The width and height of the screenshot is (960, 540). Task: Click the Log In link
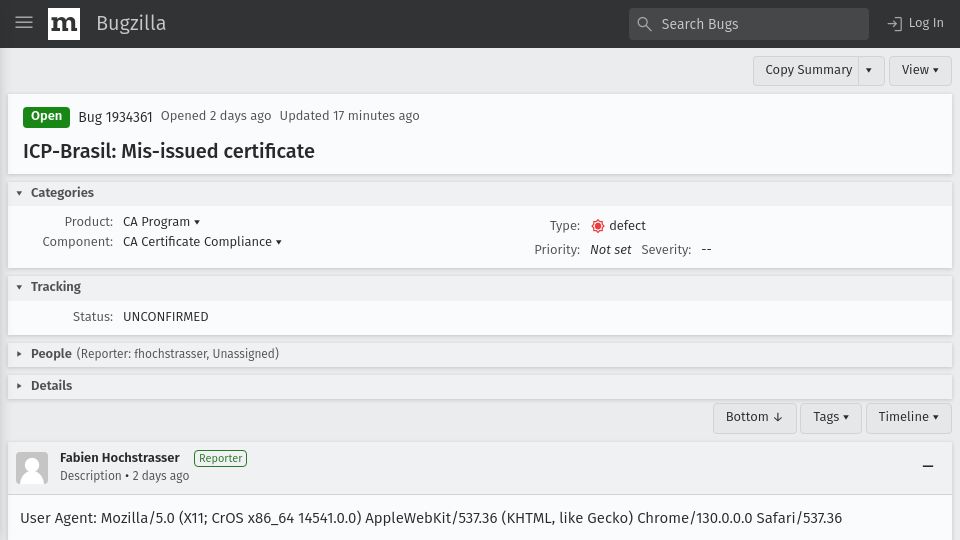point(915,23)
